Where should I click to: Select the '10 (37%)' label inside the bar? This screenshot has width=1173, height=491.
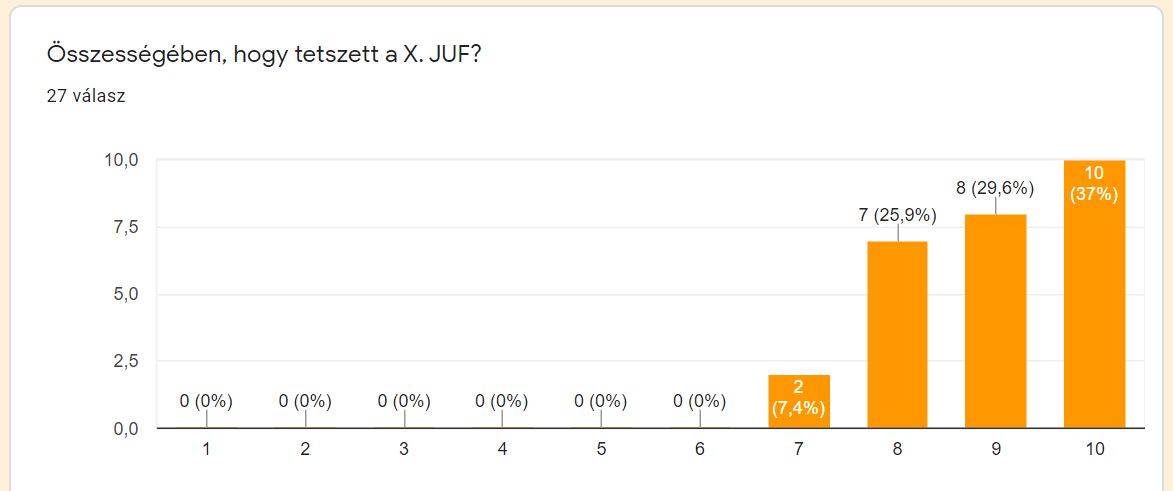coord(1094,184)
